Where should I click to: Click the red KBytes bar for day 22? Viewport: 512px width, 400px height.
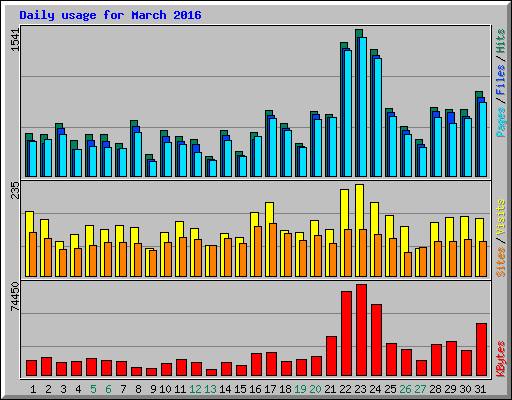point(346,334)
